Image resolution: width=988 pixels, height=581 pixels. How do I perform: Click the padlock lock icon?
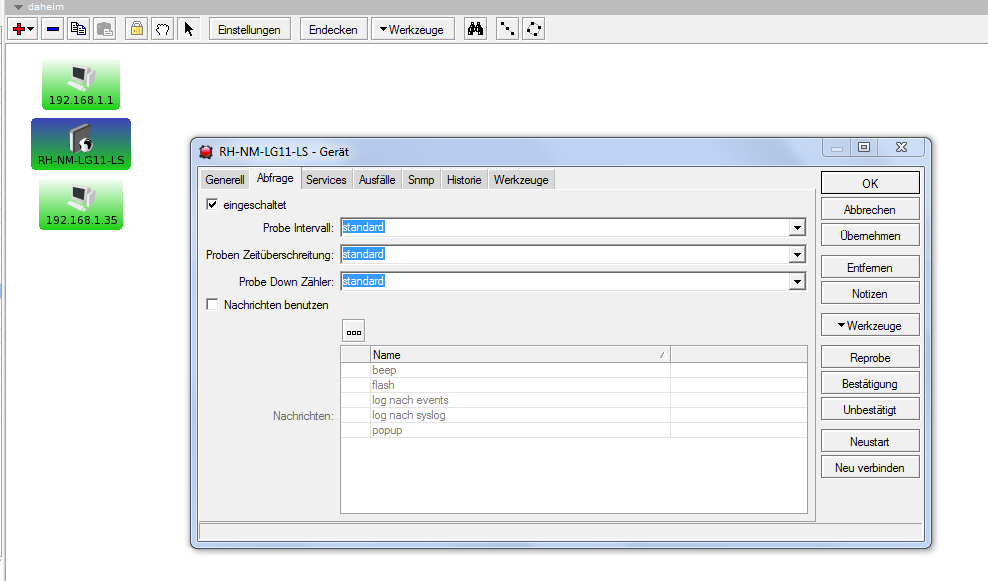click(137, 29)
